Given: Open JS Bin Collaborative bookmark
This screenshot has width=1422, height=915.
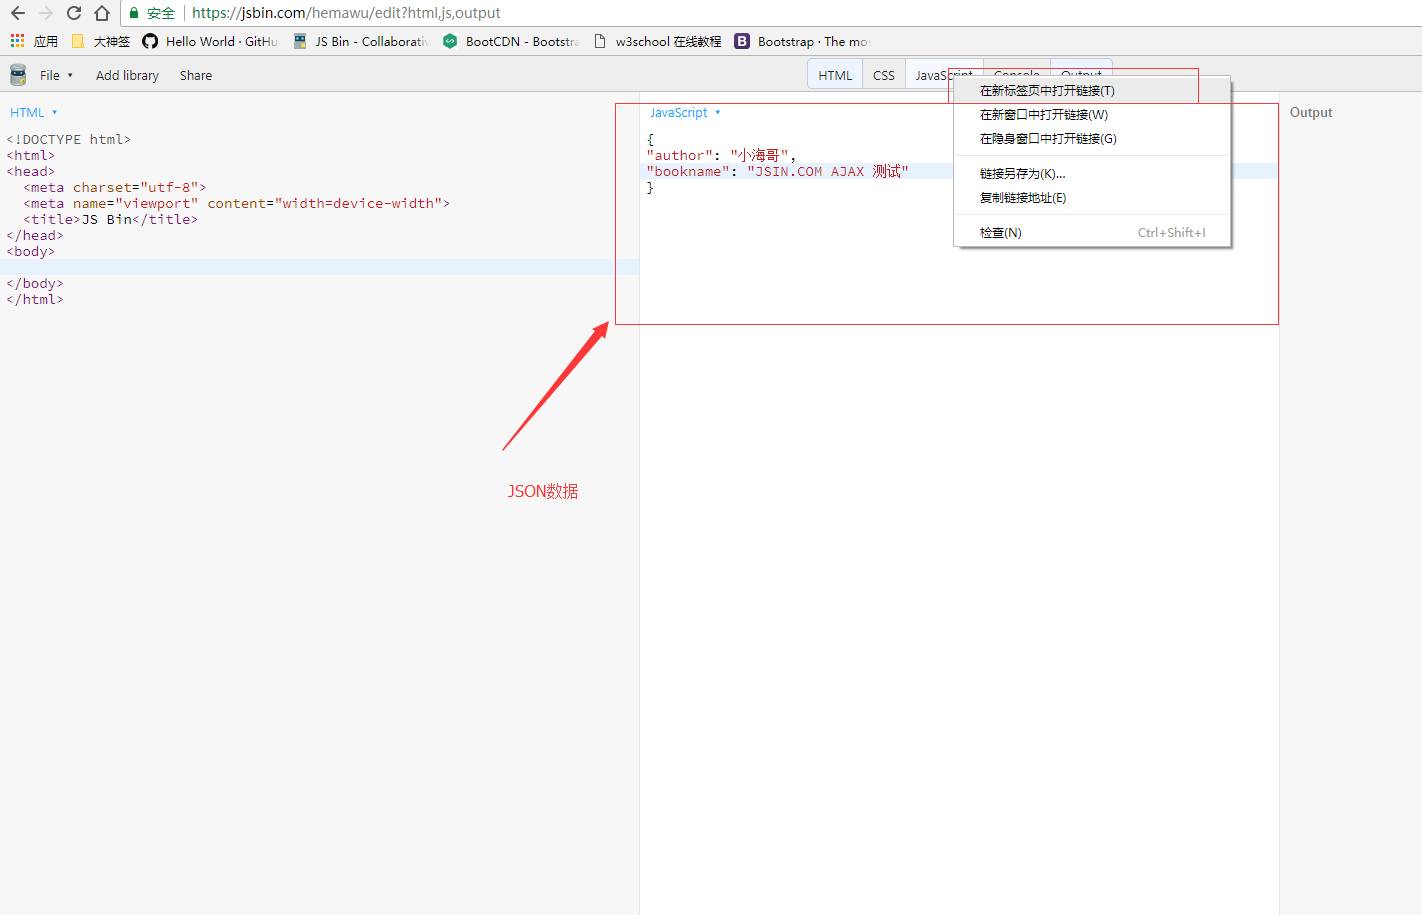Looking at the screenshot, I should click(x=360, y=41).
